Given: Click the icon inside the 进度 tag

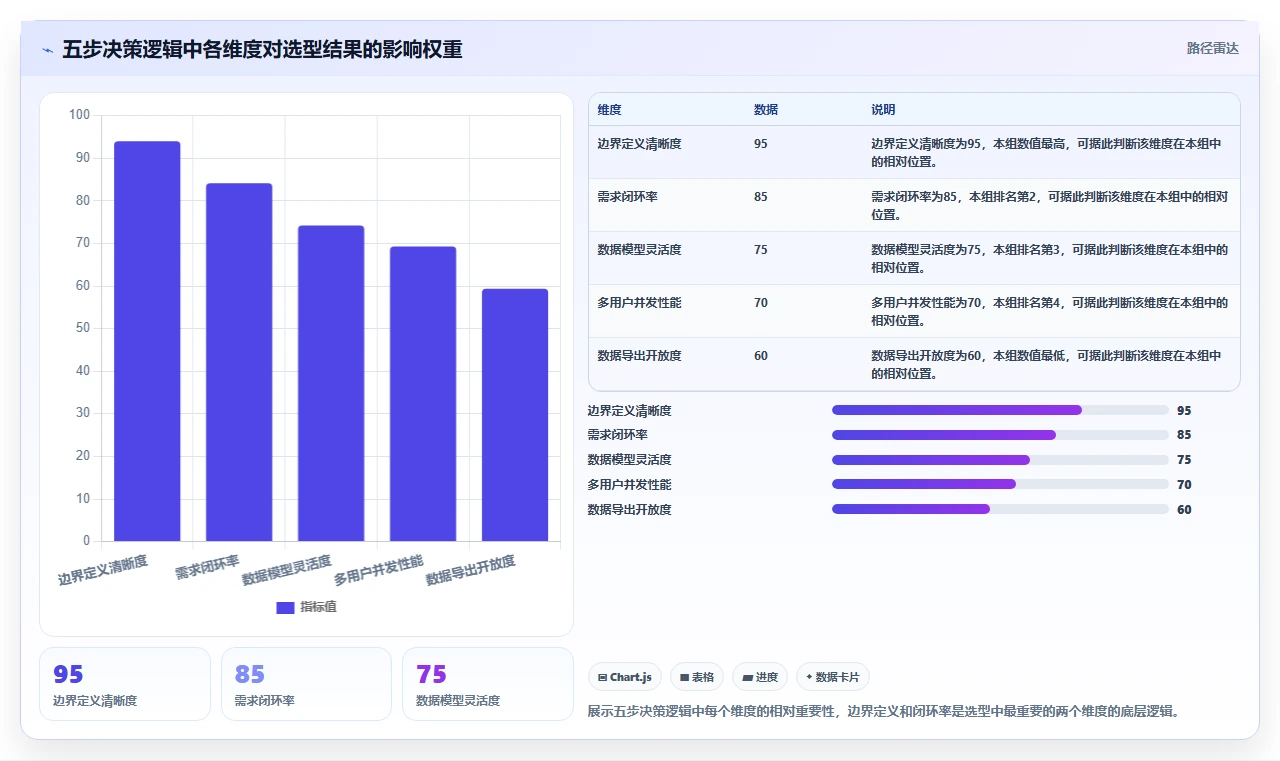Looking at the screenshot, I should (x=747, y=678).
